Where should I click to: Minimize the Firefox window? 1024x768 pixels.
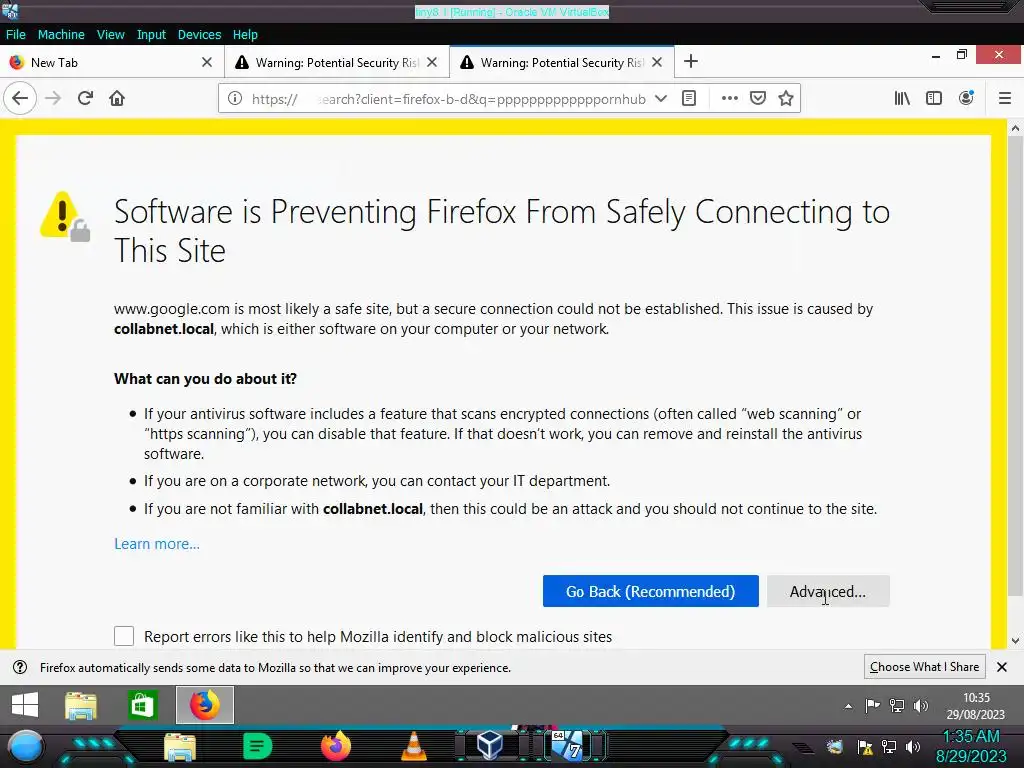point(936,56)
